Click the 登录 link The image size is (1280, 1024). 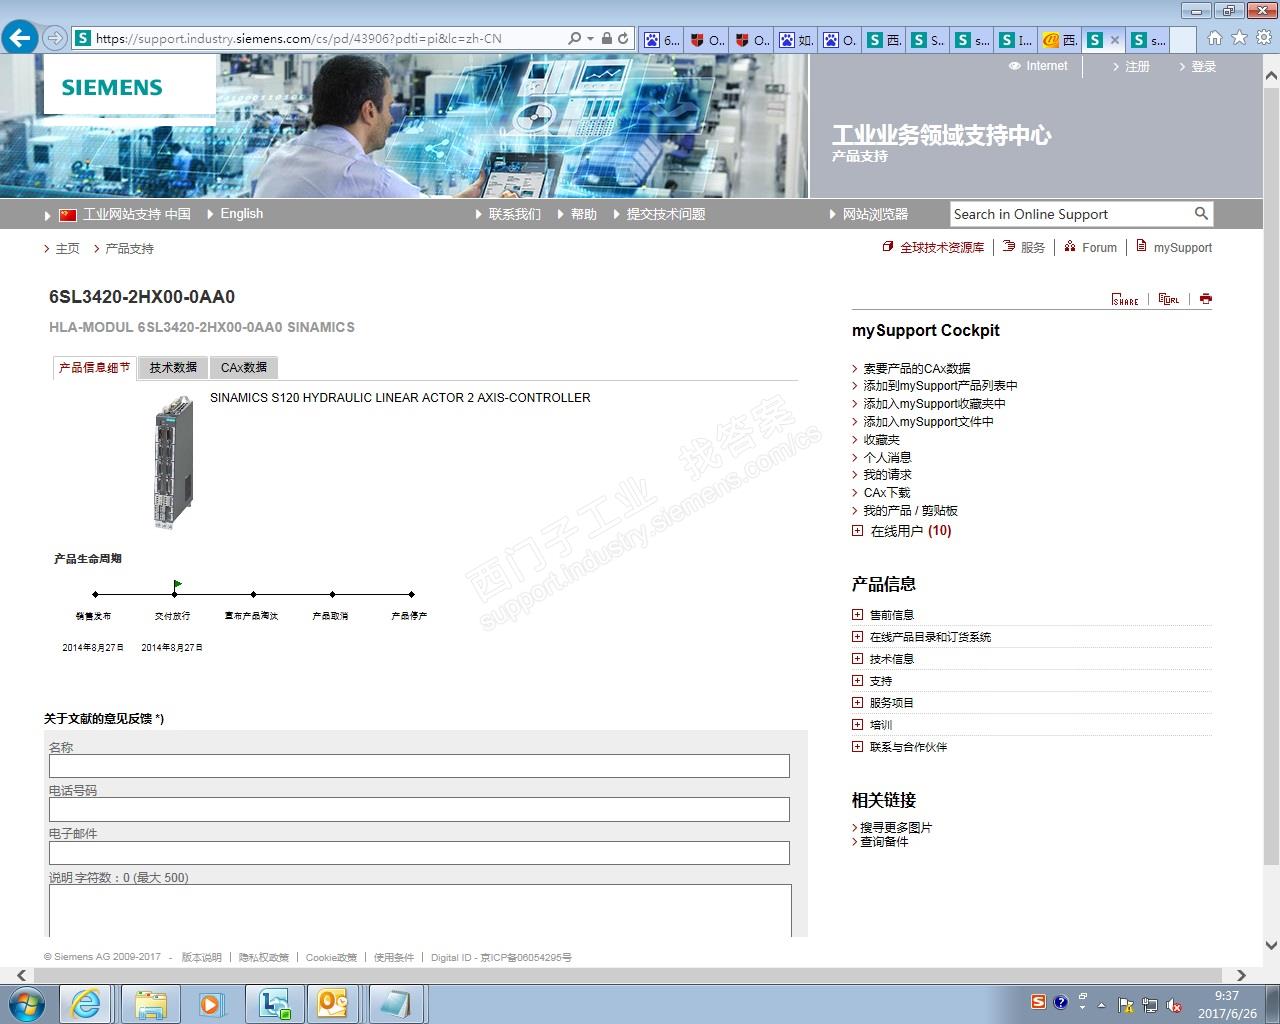(1204, 67)
